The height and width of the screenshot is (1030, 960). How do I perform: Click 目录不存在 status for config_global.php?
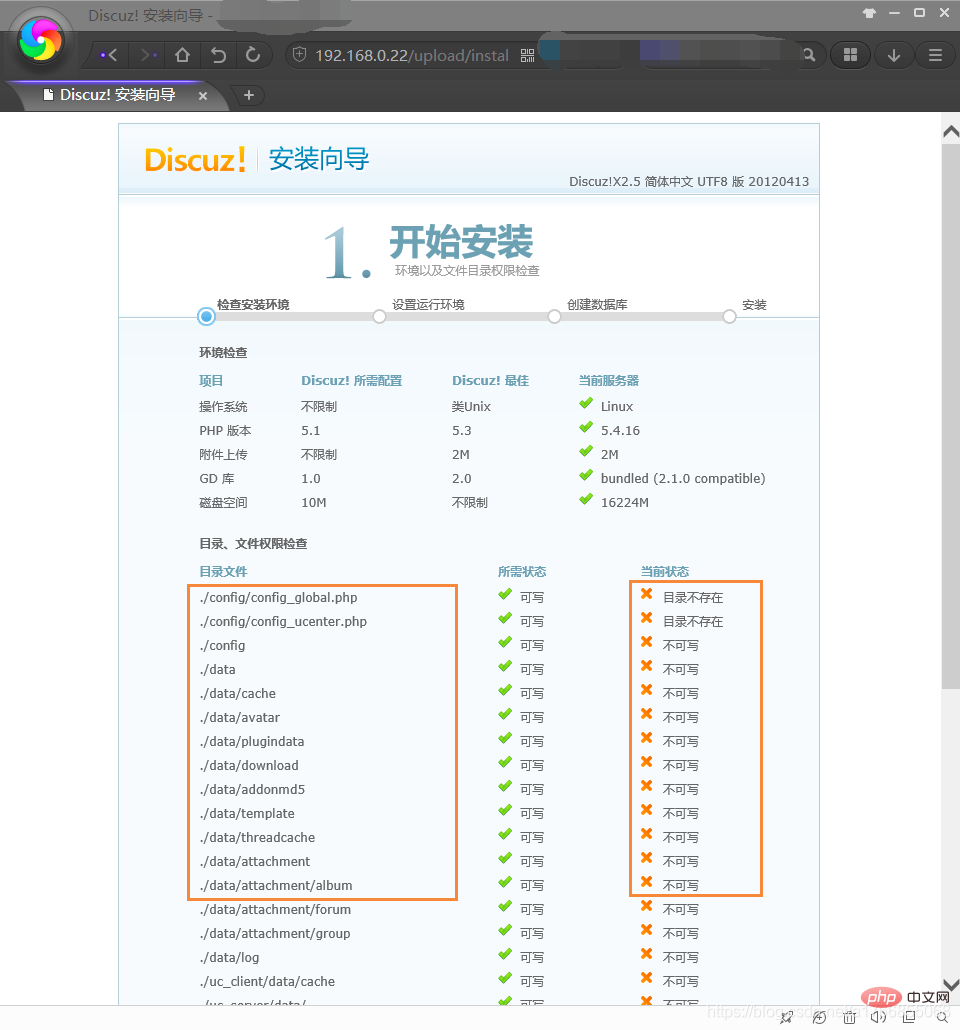(x=693, y=598)
